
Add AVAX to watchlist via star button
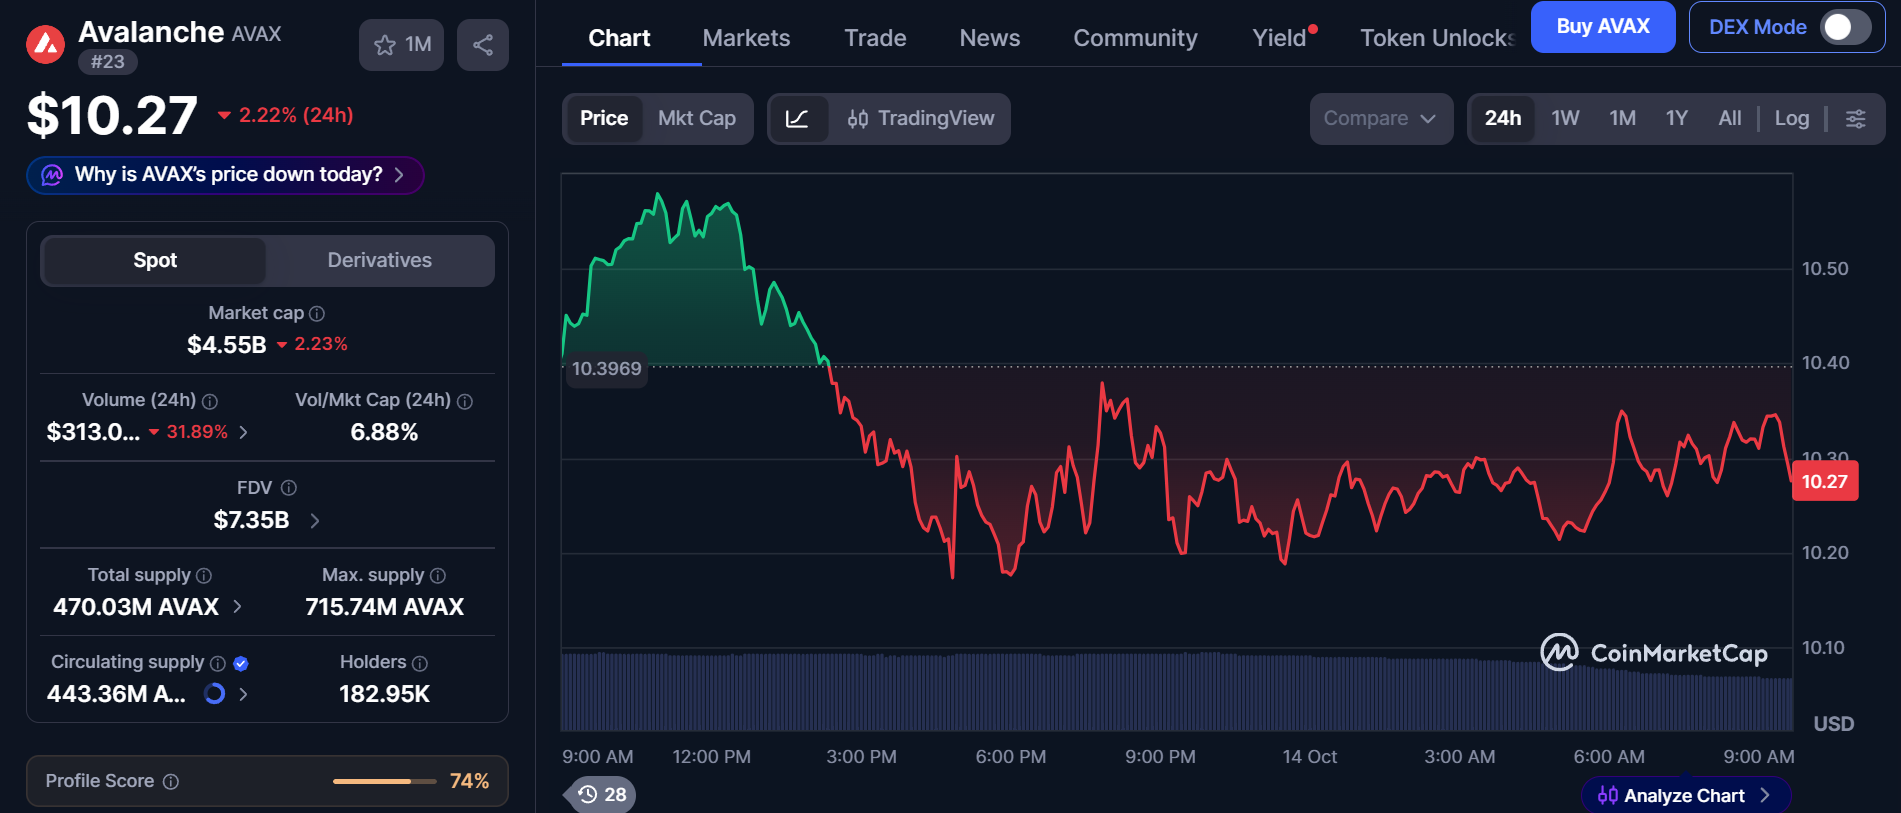401,45
